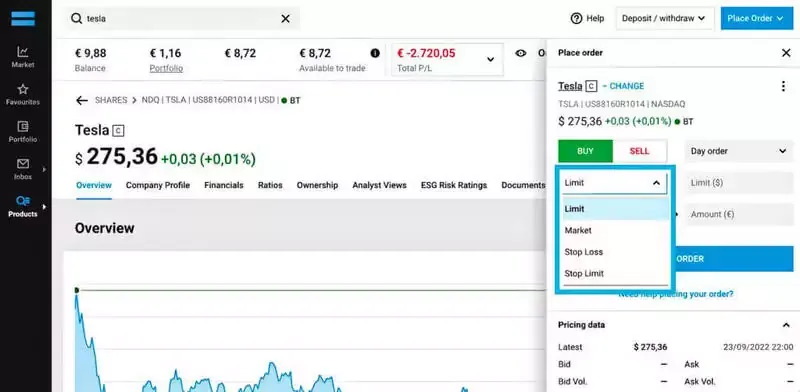
Task: Expand the Total P/L dropdown
Action: coord(490,59)
